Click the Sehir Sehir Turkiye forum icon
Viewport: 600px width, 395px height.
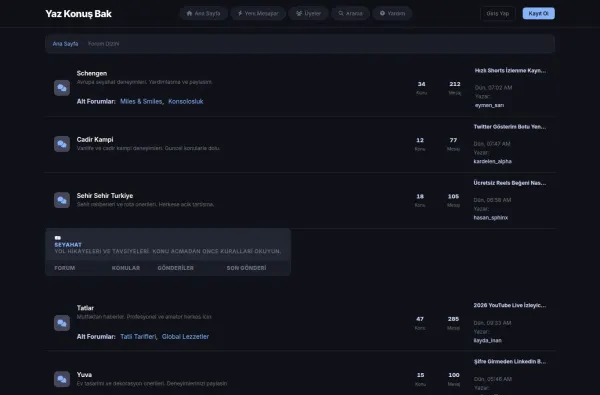click(62, 200)
